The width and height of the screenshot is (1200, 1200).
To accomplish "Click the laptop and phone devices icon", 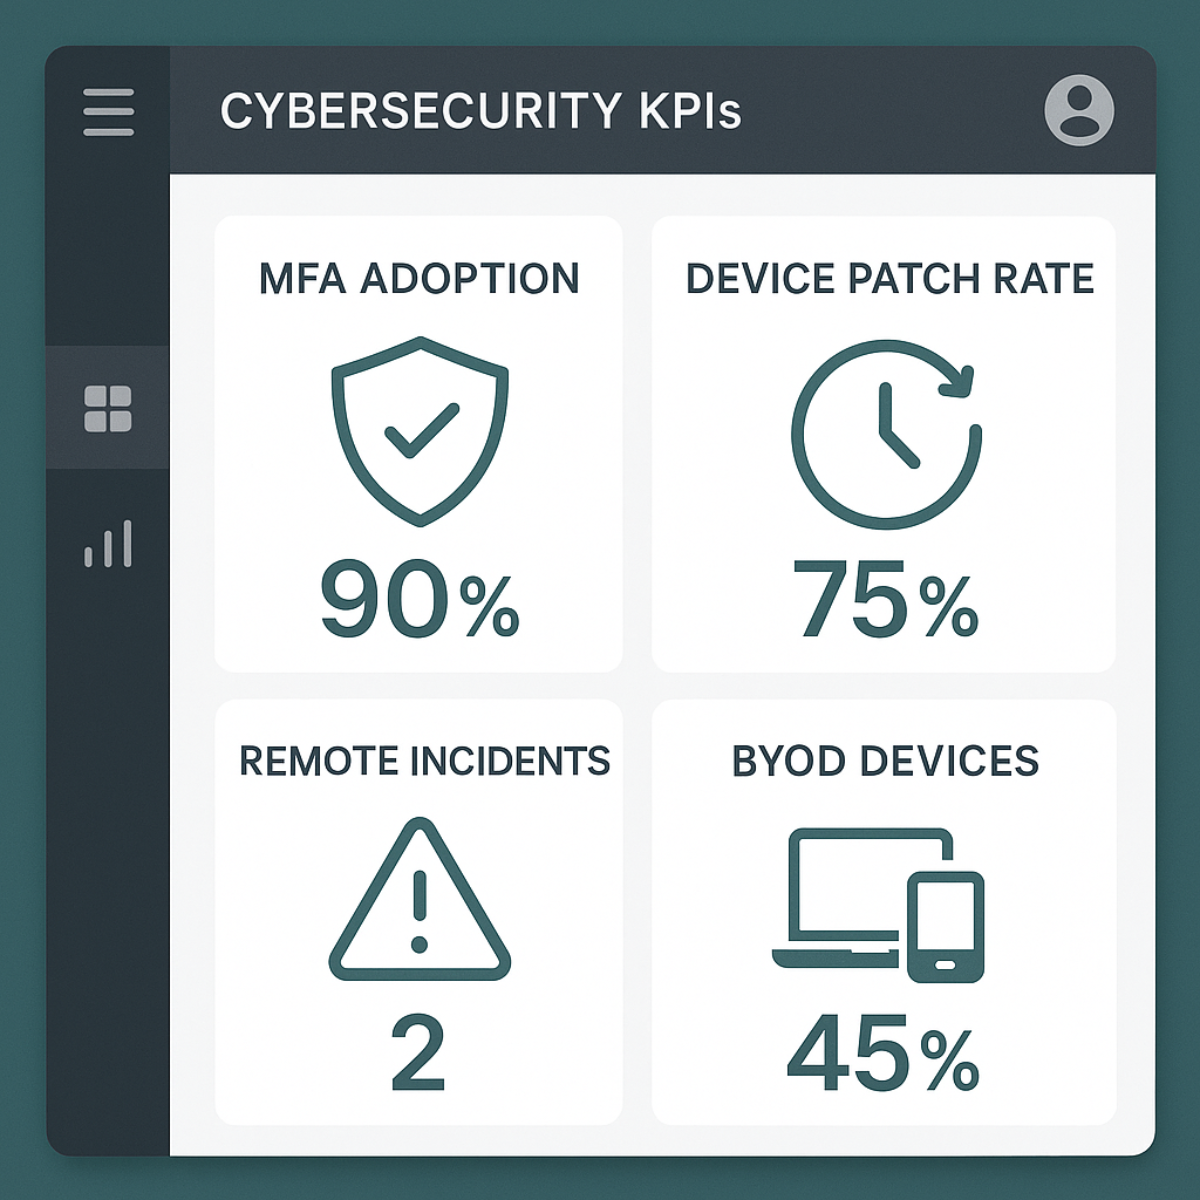I will click(x=878, y=904).
